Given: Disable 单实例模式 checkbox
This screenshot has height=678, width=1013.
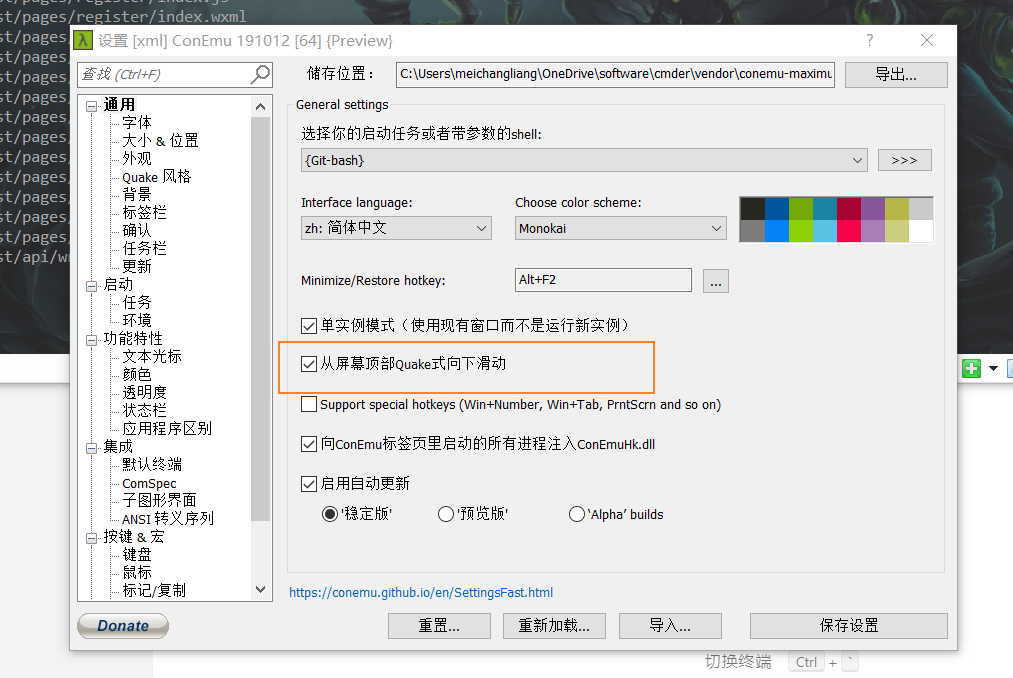Looking at the screenshot, I should [x=309, y=325].
